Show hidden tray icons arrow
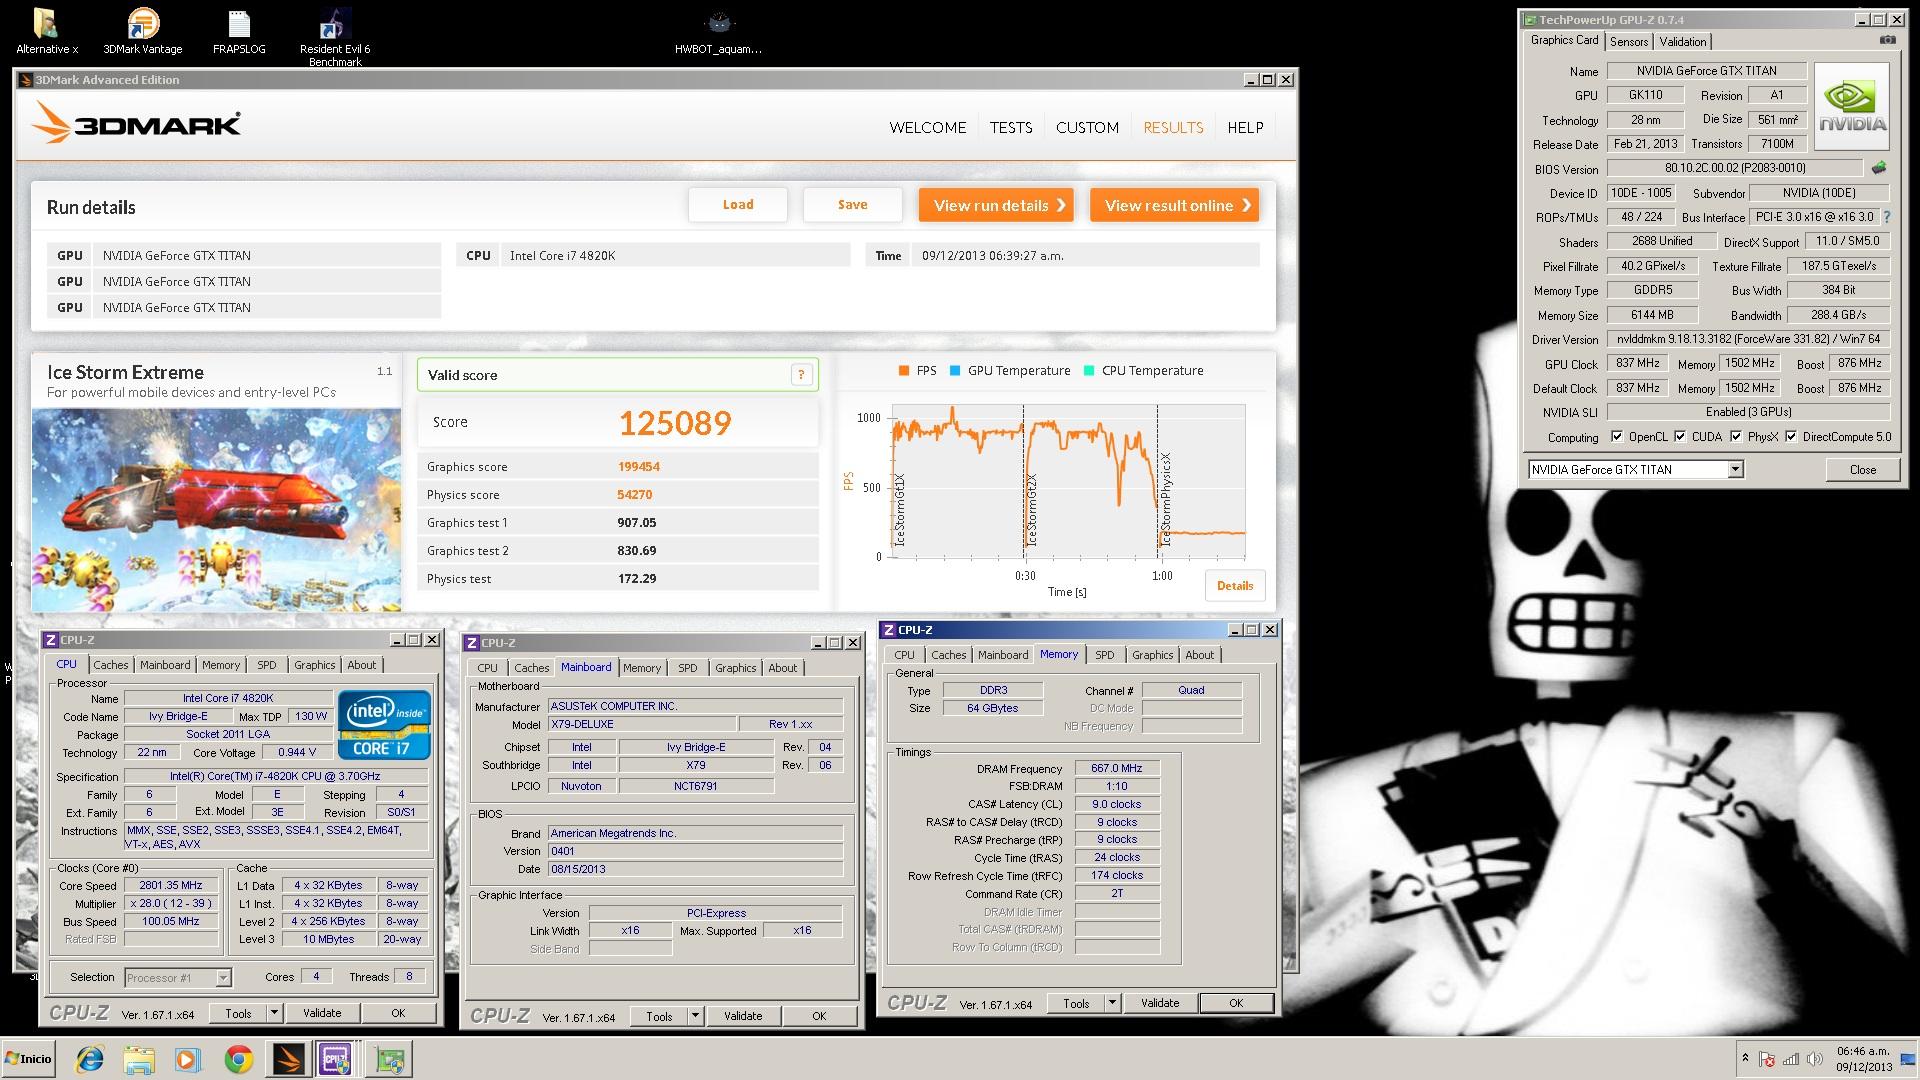 click(x=1745, y=1059)
